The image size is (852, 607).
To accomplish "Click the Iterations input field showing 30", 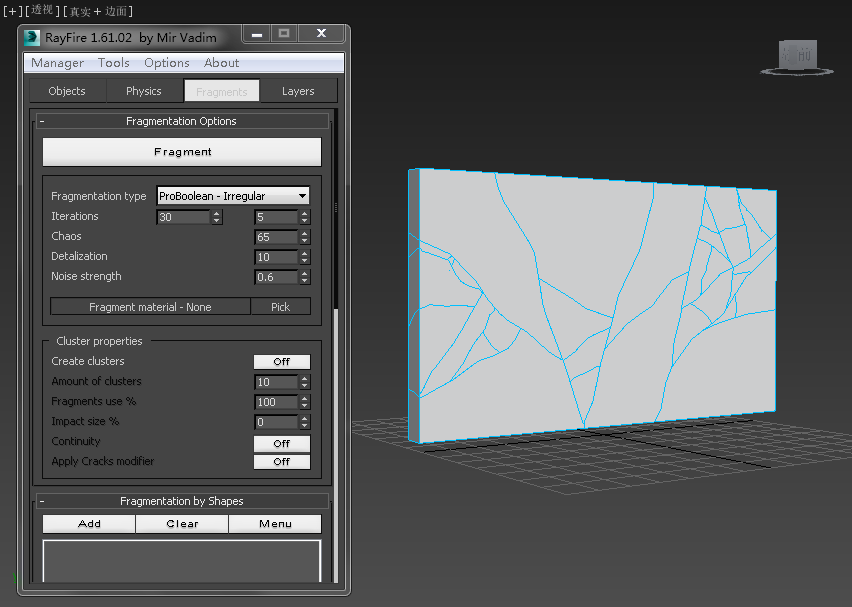I will tap(183, 217).
